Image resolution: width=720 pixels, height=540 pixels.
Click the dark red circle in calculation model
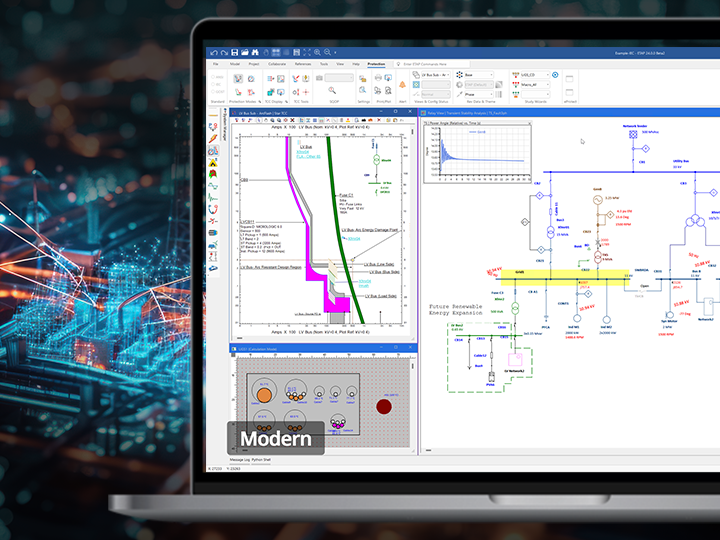(x=383, y=406)
